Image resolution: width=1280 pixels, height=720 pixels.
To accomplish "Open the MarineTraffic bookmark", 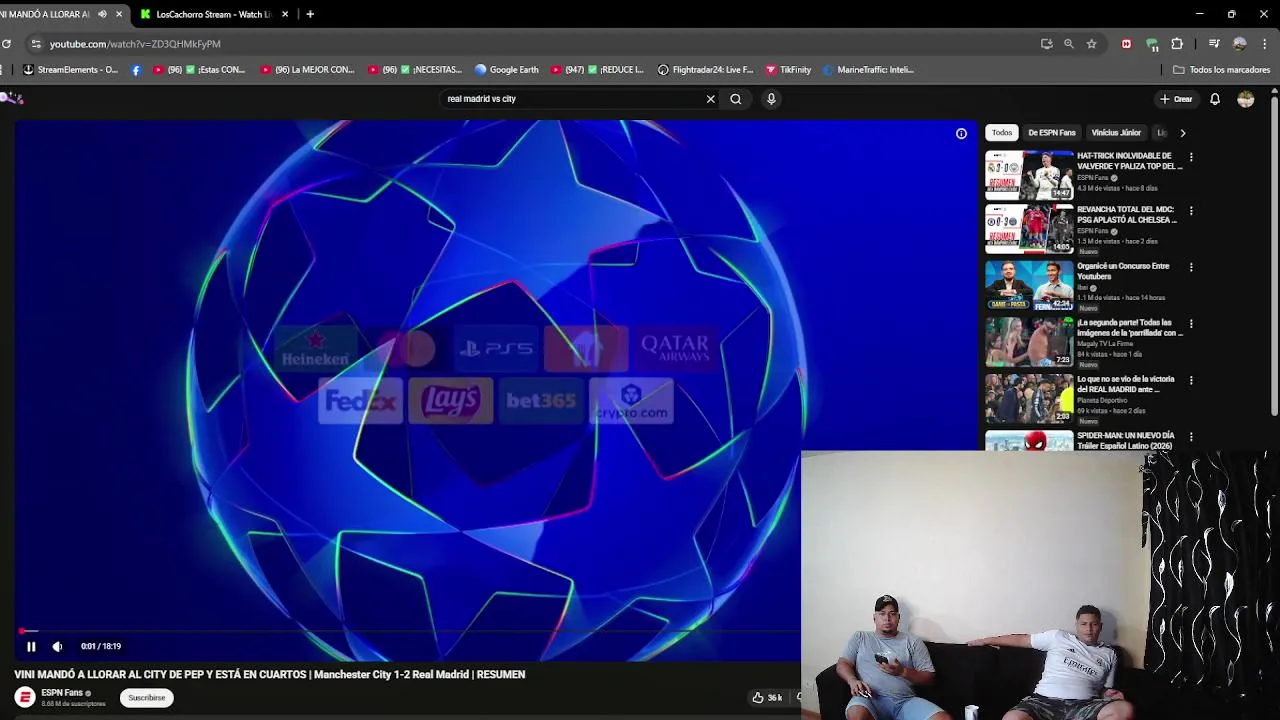I will [x=868, y=70].
